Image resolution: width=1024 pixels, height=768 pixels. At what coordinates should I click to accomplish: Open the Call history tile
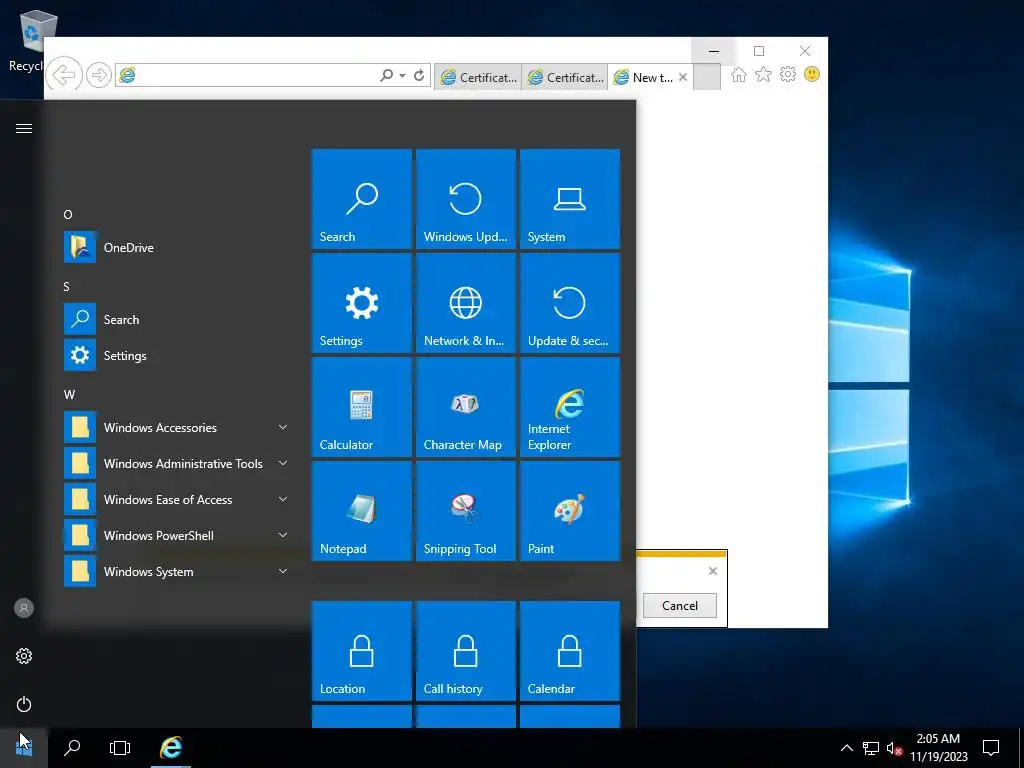click(x=466, y=651)
